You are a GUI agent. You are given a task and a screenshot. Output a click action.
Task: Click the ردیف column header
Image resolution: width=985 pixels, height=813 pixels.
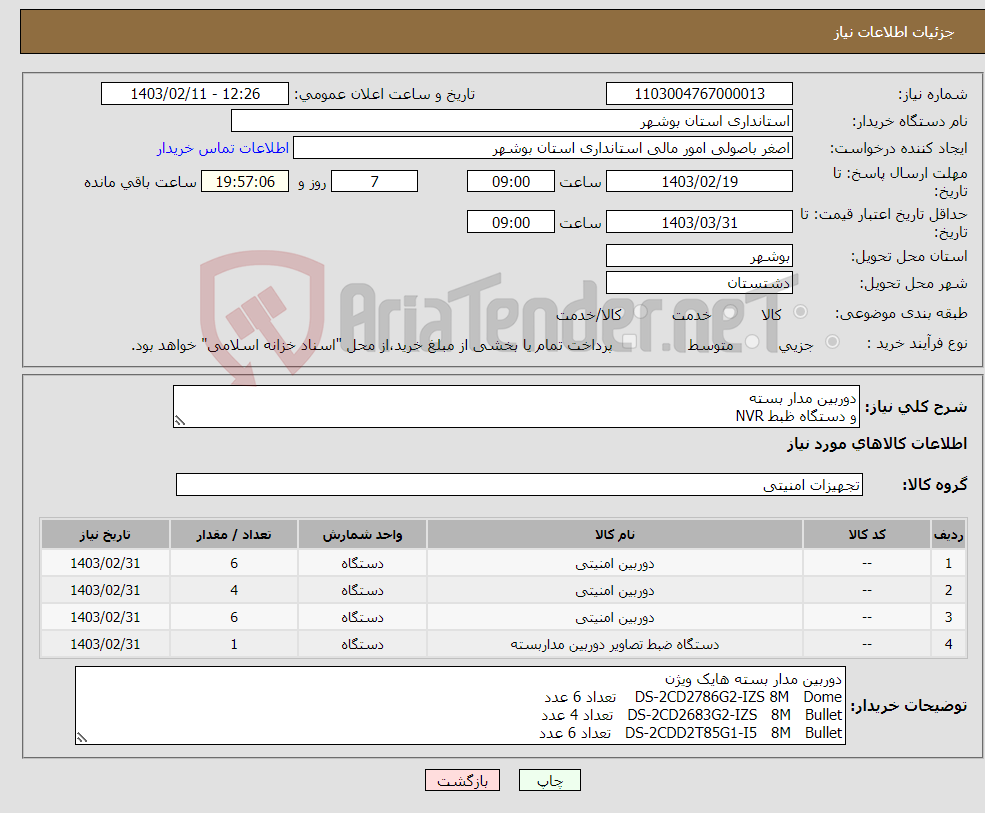(948, 535)
